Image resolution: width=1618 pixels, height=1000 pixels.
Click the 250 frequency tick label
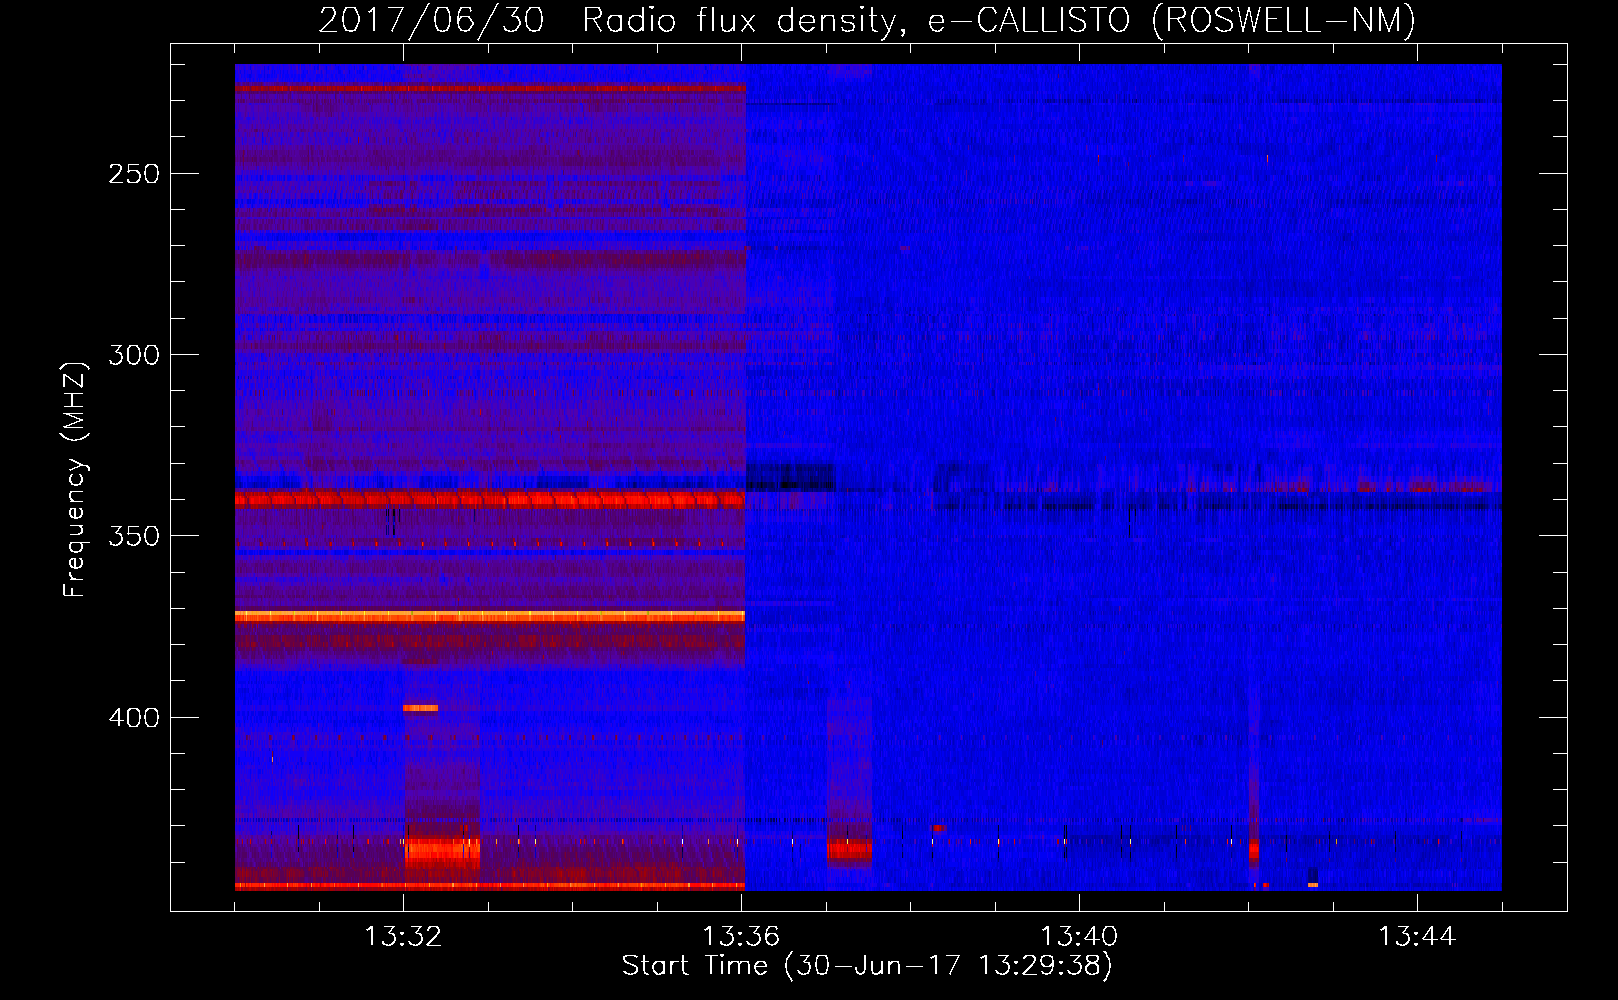coord(134,174)
